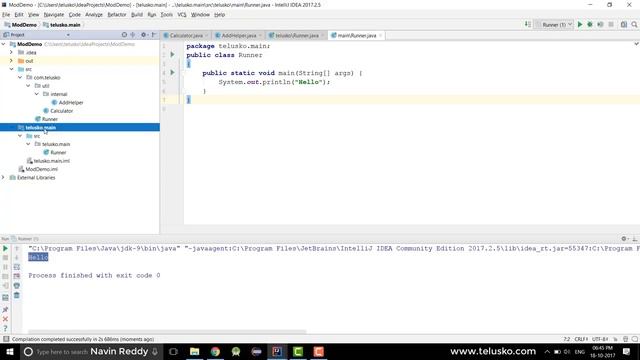Image resolution: width=640 pixels, height=360 pixels.
Task: Click pause output icon in Run panel
Action: [x=5, y=267]
